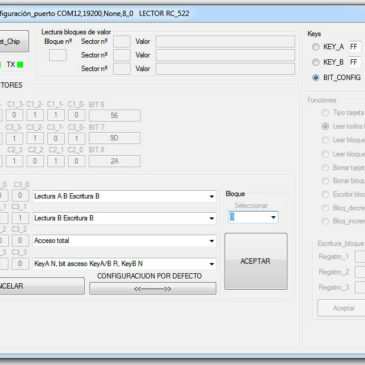The height and width of the screenshot is (365, 365).
Task: Click the C3_1- bit box in the BIT 7 row
Action: [x=56, y=138]
